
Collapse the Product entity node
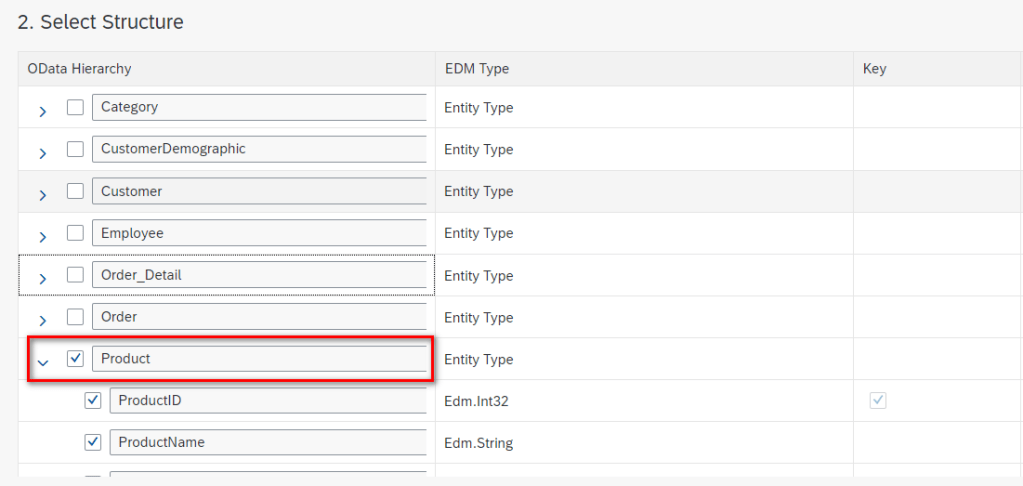(x=42, y=362)
